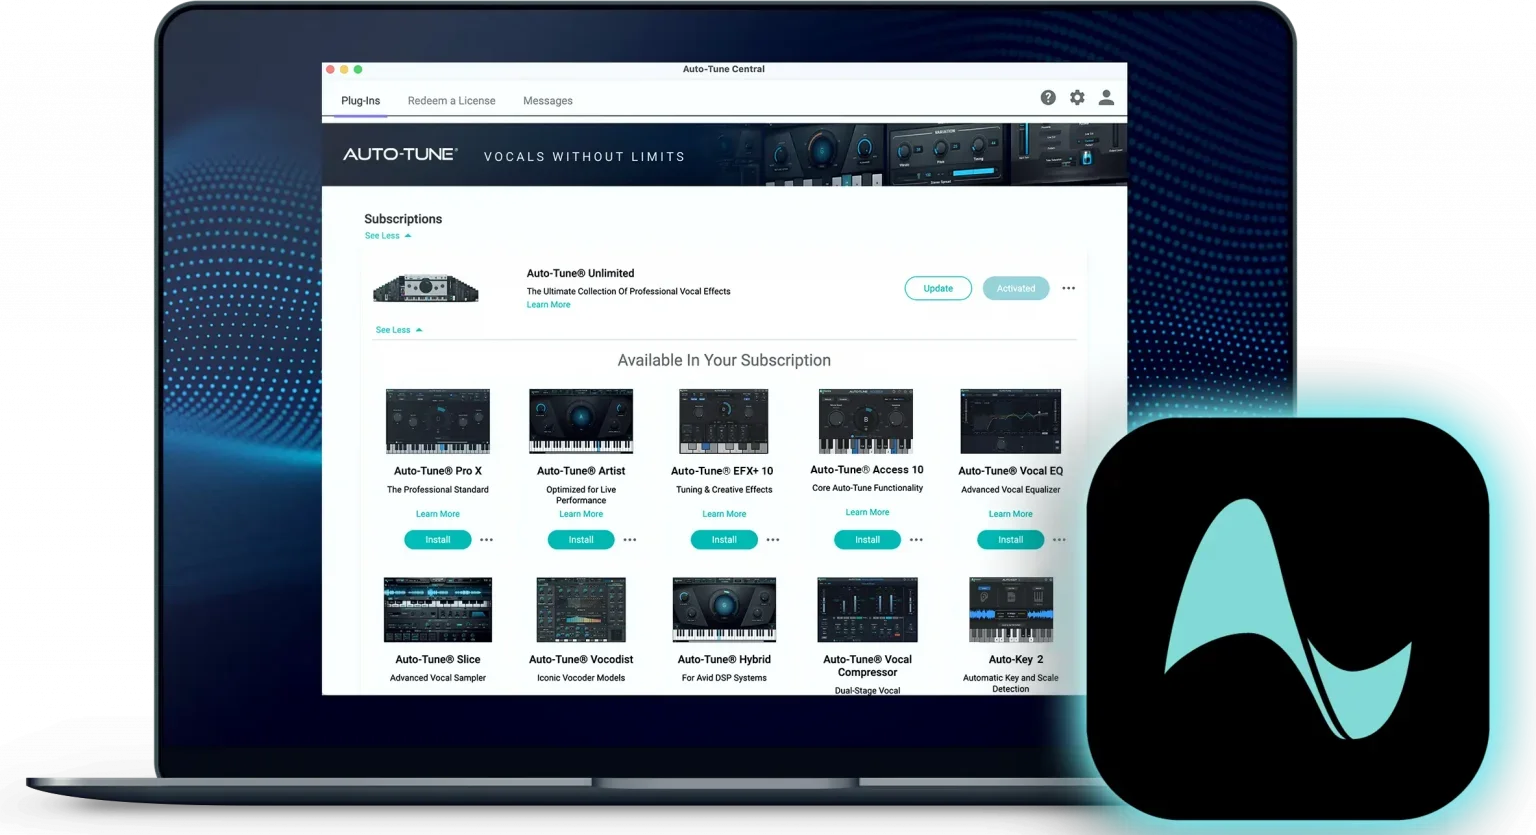Click 'Iconic Vocoder Models' description

click(581, 678)
